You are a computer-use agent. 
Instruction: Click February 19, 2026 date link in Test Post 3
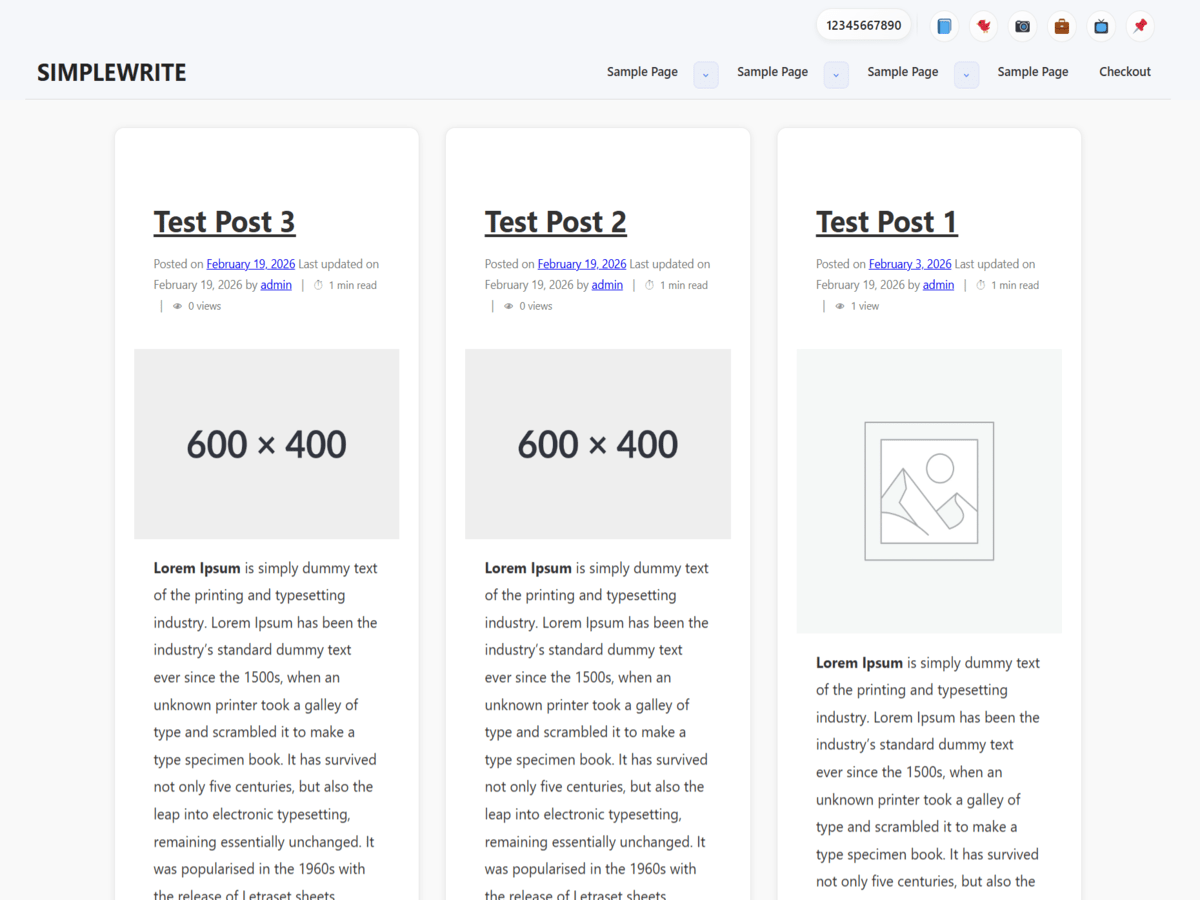pyautogui.click(x=251, y=264)
